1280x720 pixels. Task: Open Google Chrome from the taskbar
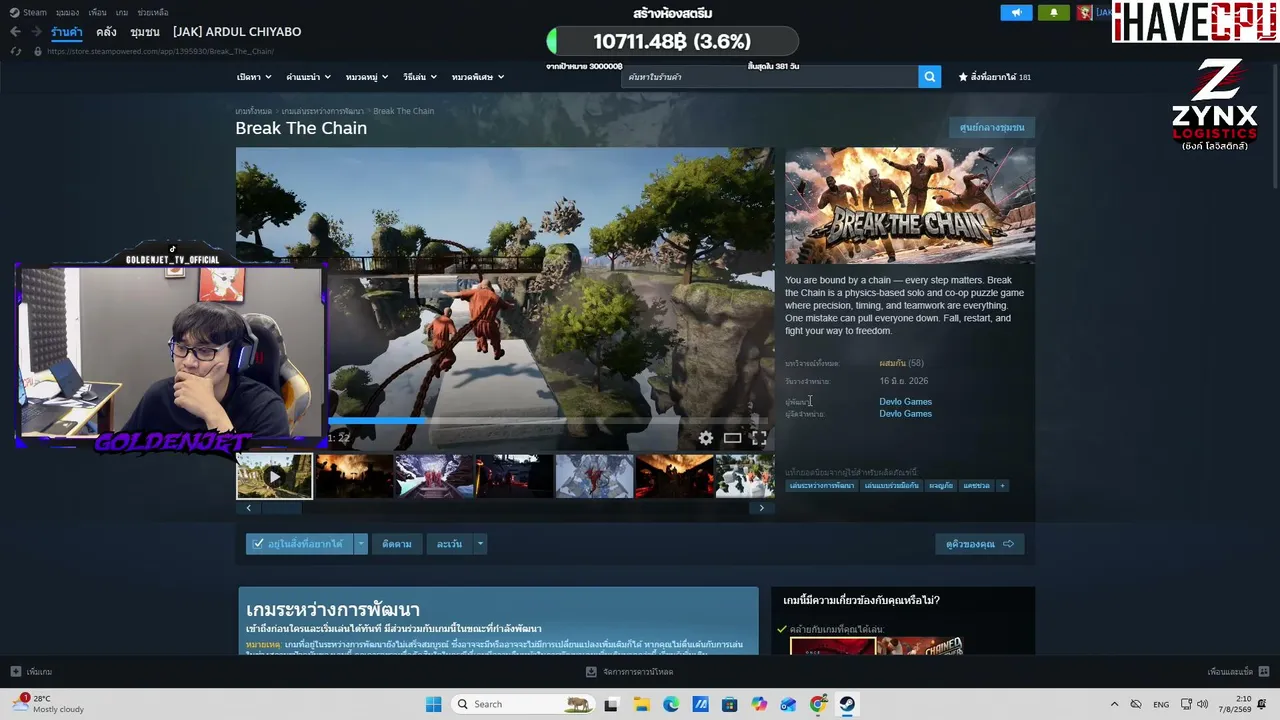(x=818, y=704)
